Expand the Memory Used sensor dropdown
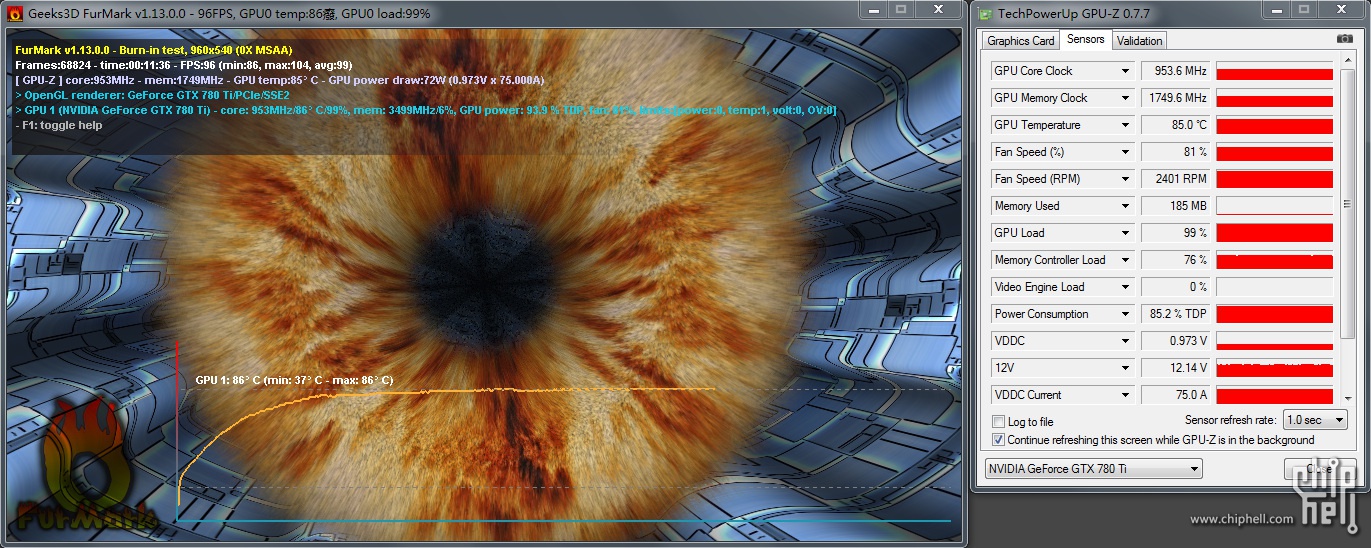This screenshot has height=548, width=1371. pos(1125,206)
